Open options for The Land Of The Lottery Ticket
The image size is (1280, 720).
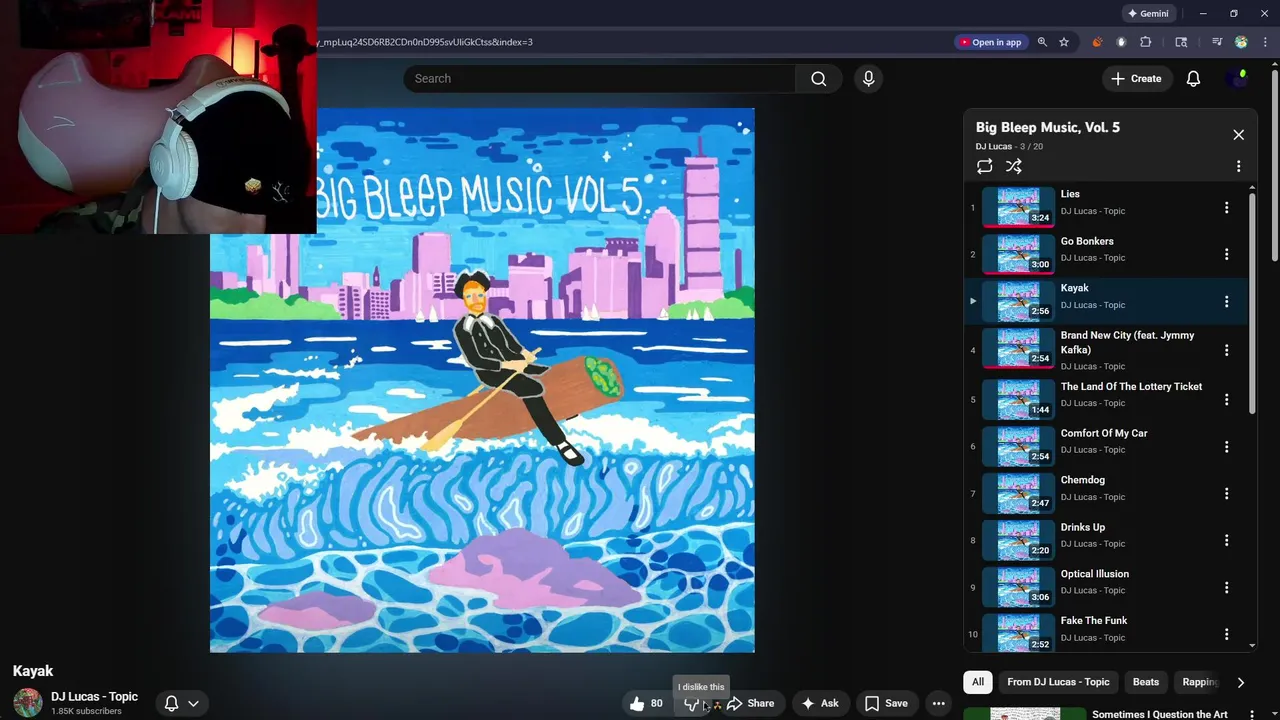[1226, 400]
